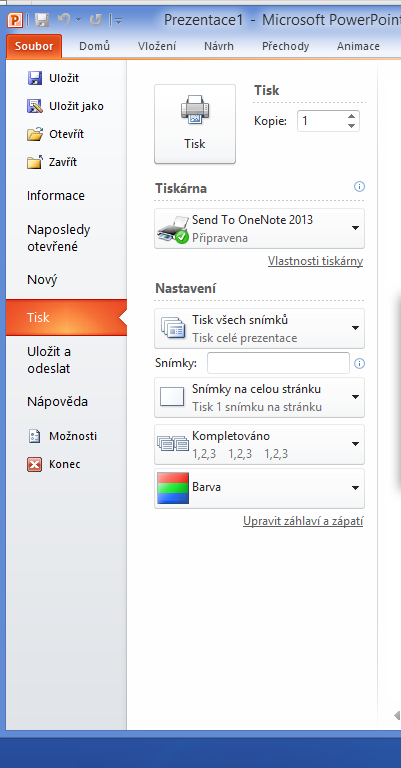Screen dimensions: 401x768
Task: Click the big Tisk print button
Action: pyautogui.click(x=195, y=124)
